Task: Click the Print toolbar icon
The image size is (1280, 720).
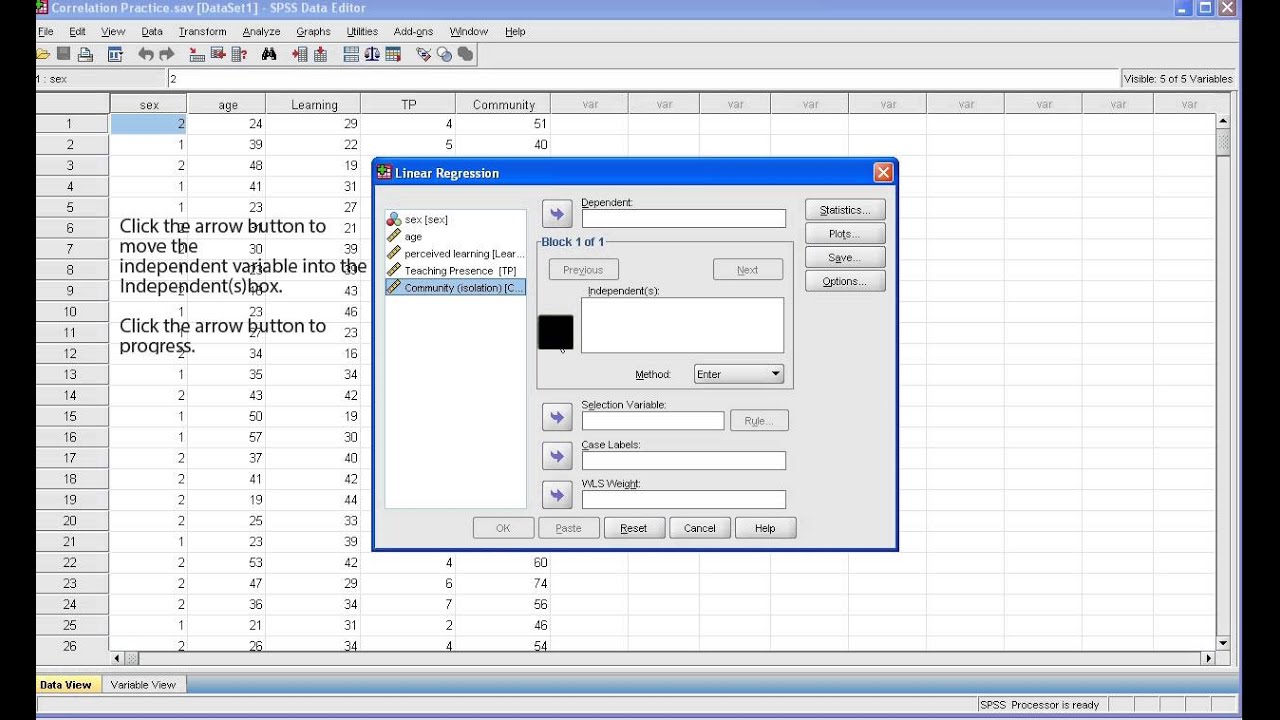Action: point(85,54)
